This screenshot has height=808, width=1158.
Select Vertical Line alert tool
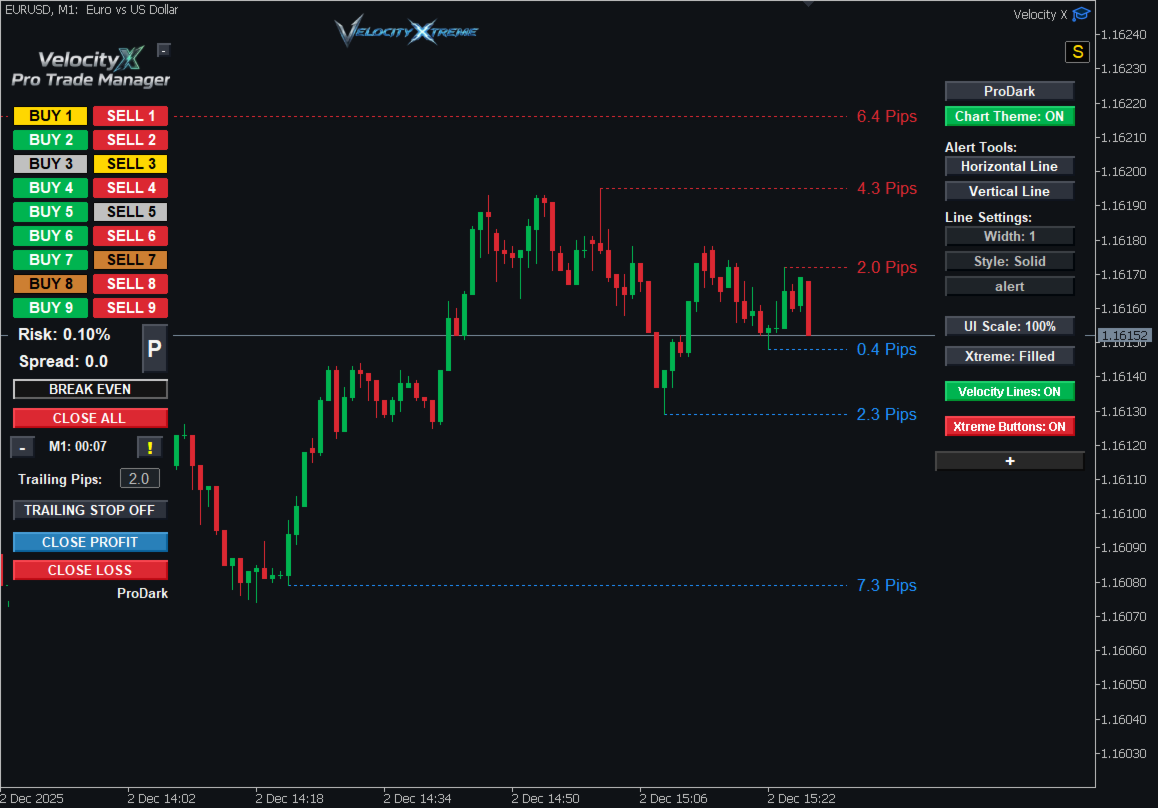1010,191
